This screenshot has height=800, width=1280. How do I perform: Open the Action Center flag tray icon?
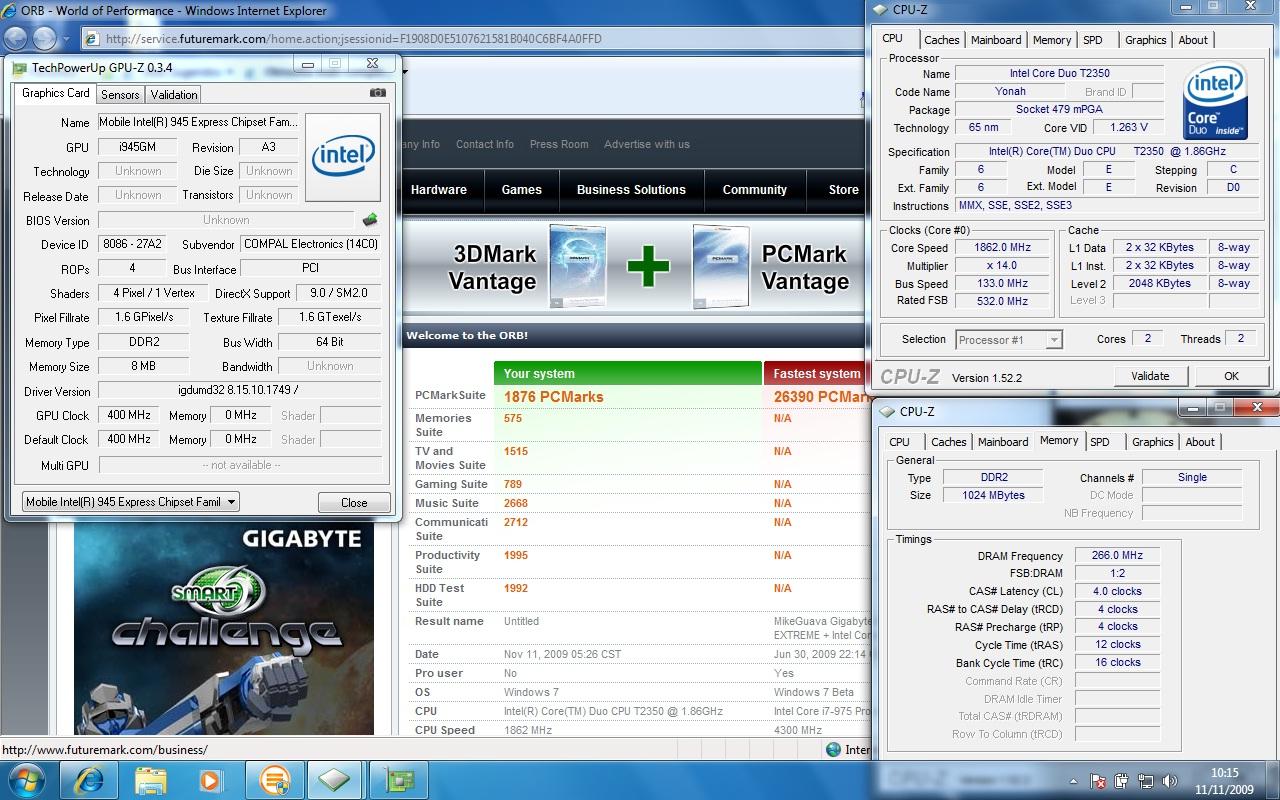pyautogui.click(x=1098, y=782)
